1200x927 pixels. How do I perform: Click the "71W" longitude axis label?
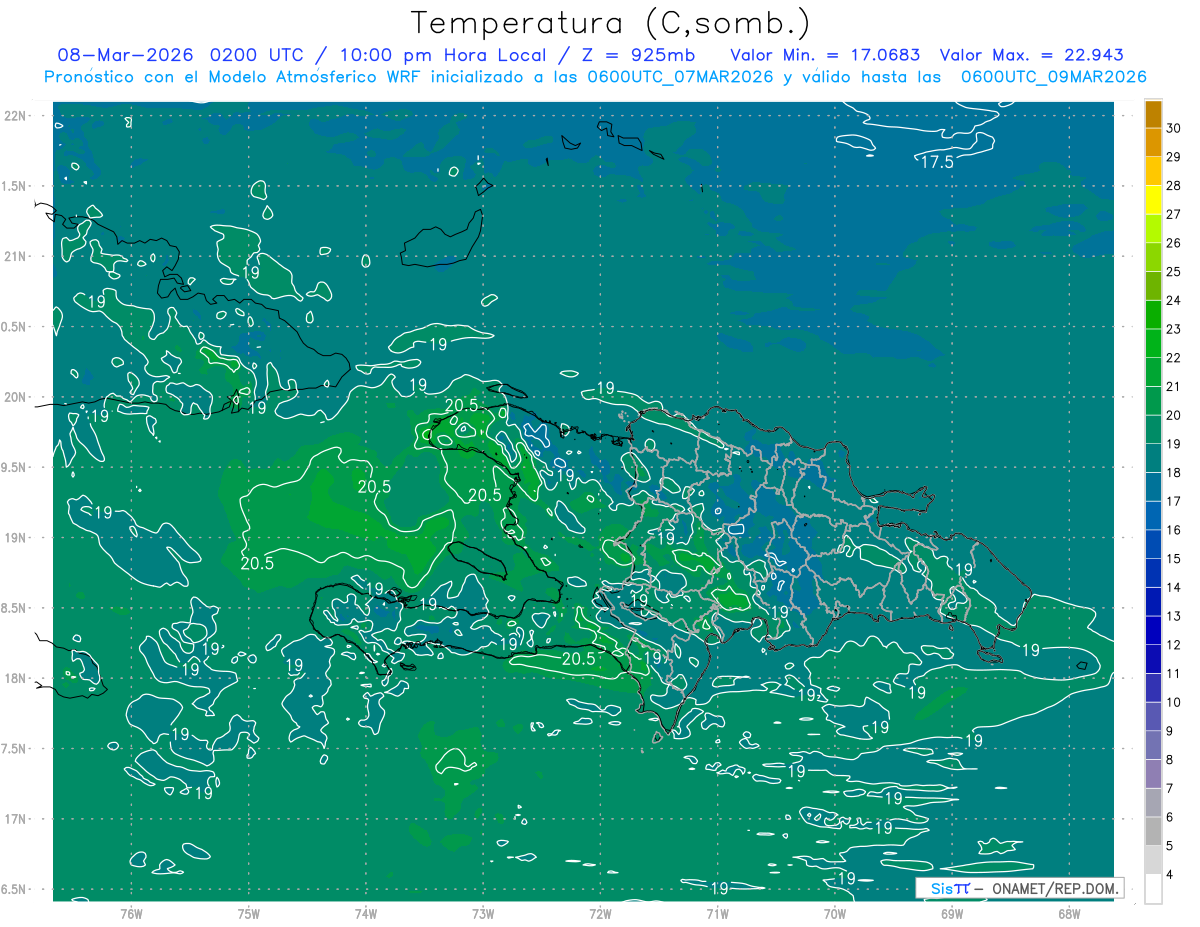pos(717,914)
